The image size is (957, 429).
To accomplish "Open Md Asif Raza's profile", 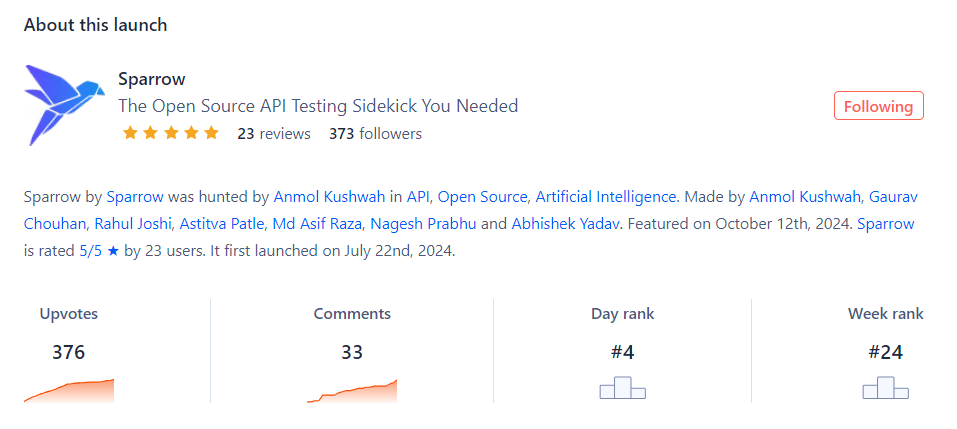I will coord(319,224).
